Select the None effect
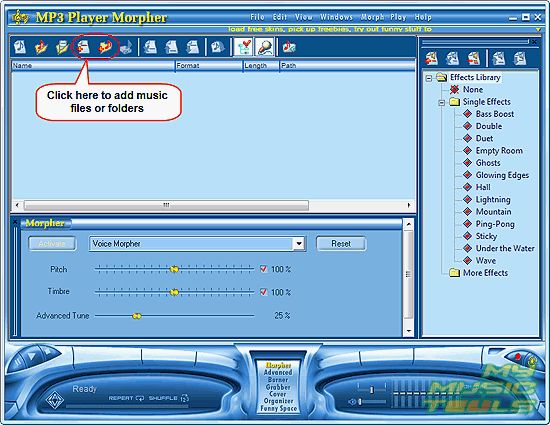 (x=473, y=89)
